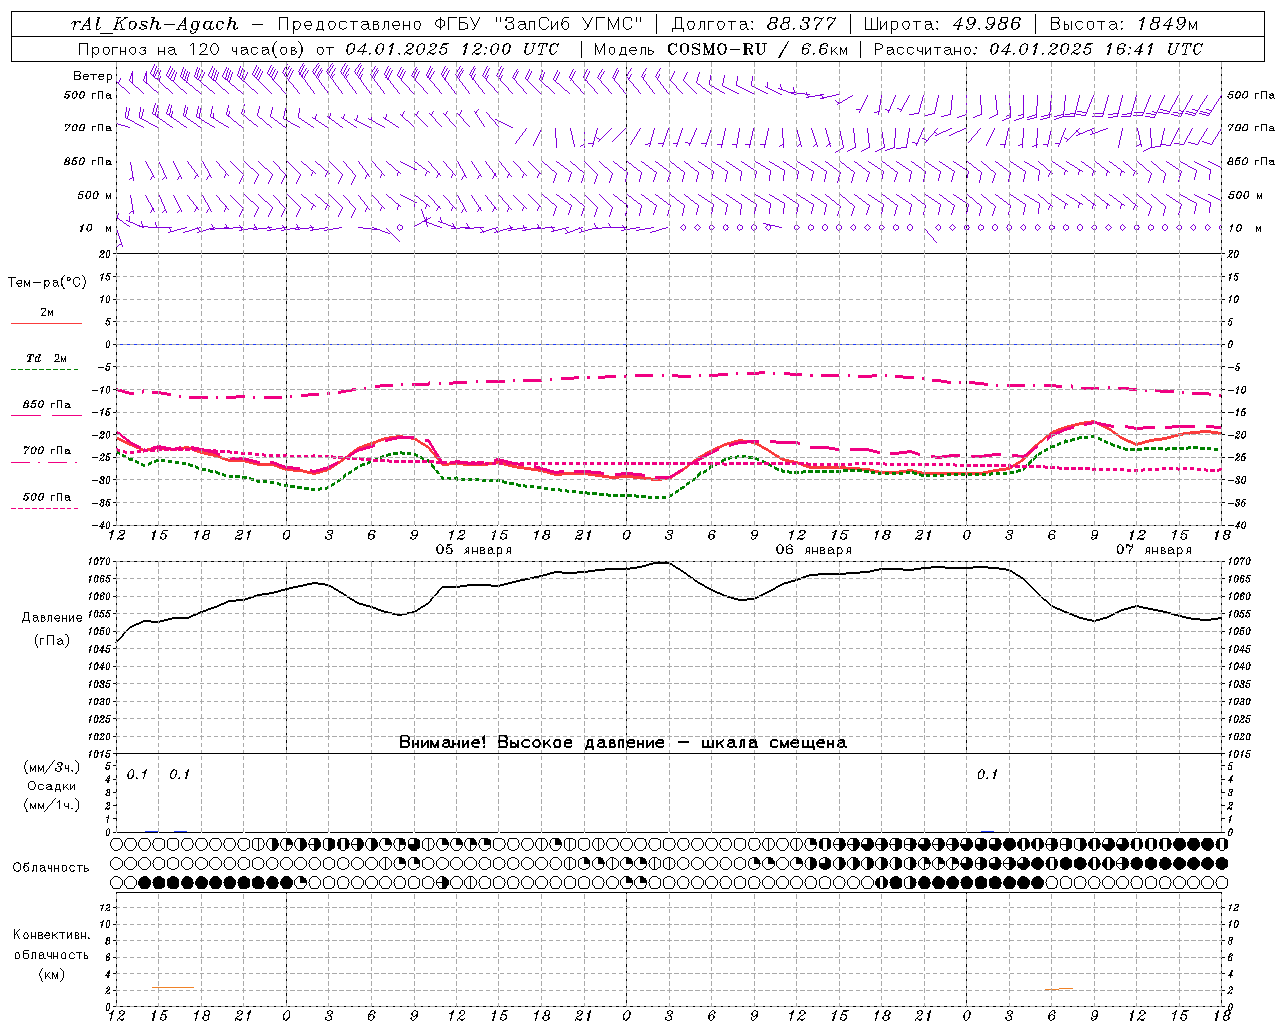This screenshot has height=1024, width=1280.
Task: Select the Td 2м dew point legend entry
Action: point(47,358)
